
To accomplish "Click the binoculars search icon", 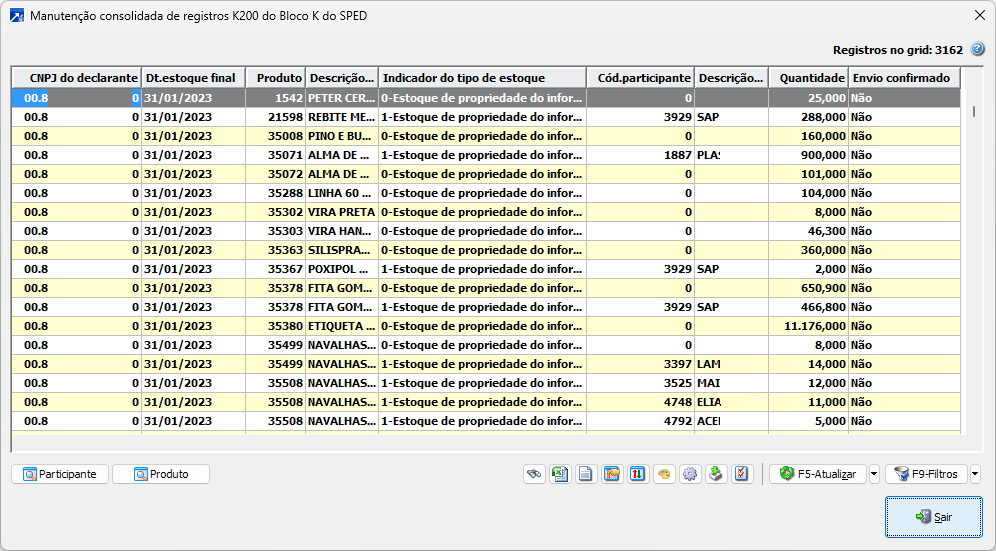I will point(534,474).
